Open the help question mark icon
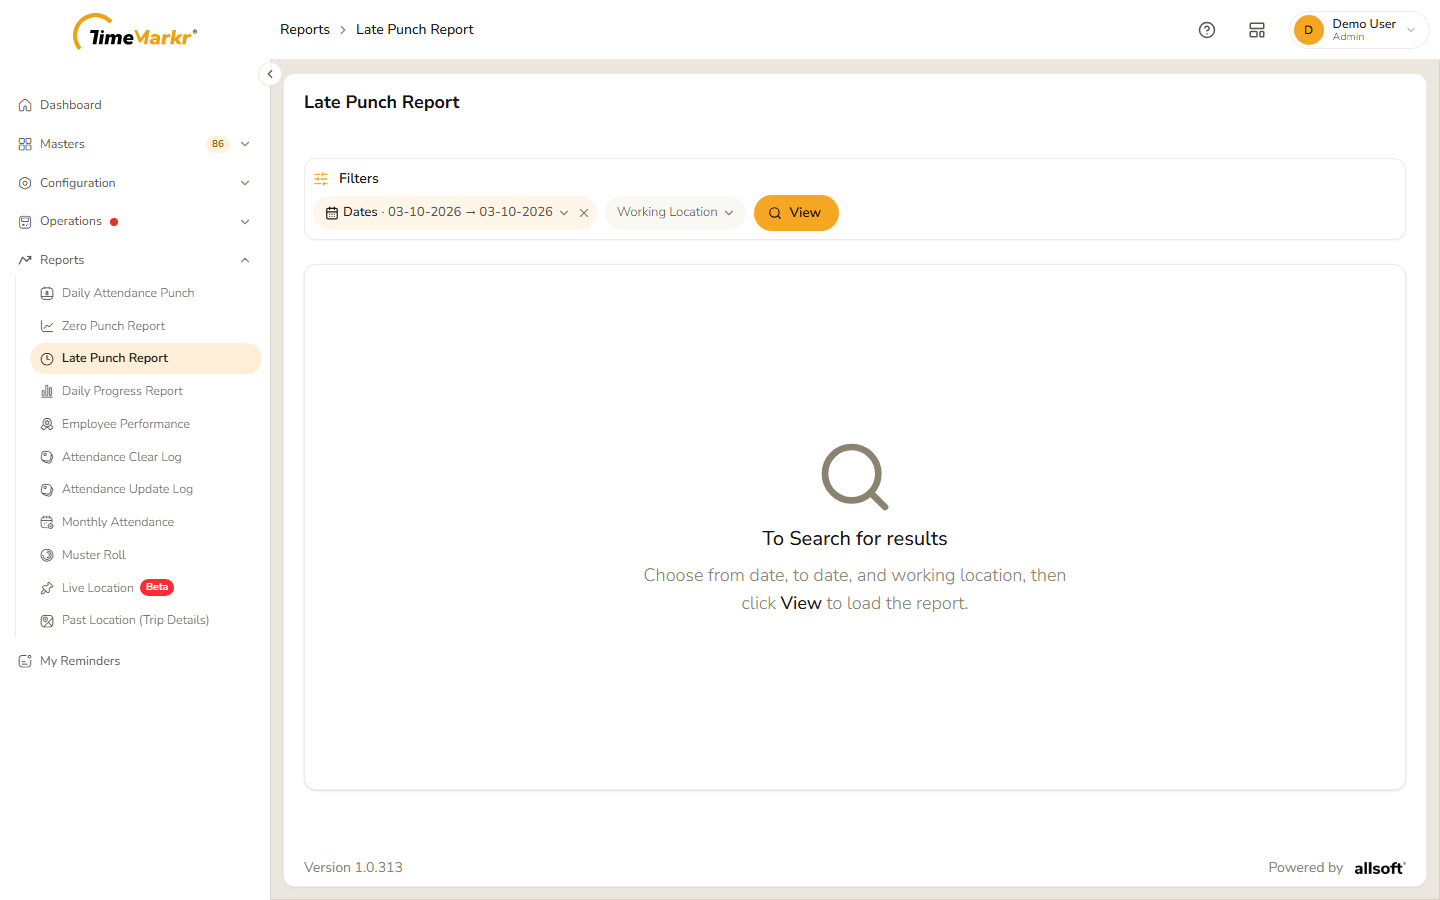Viewport: 1440px width, 900px height. (1207, 30)
